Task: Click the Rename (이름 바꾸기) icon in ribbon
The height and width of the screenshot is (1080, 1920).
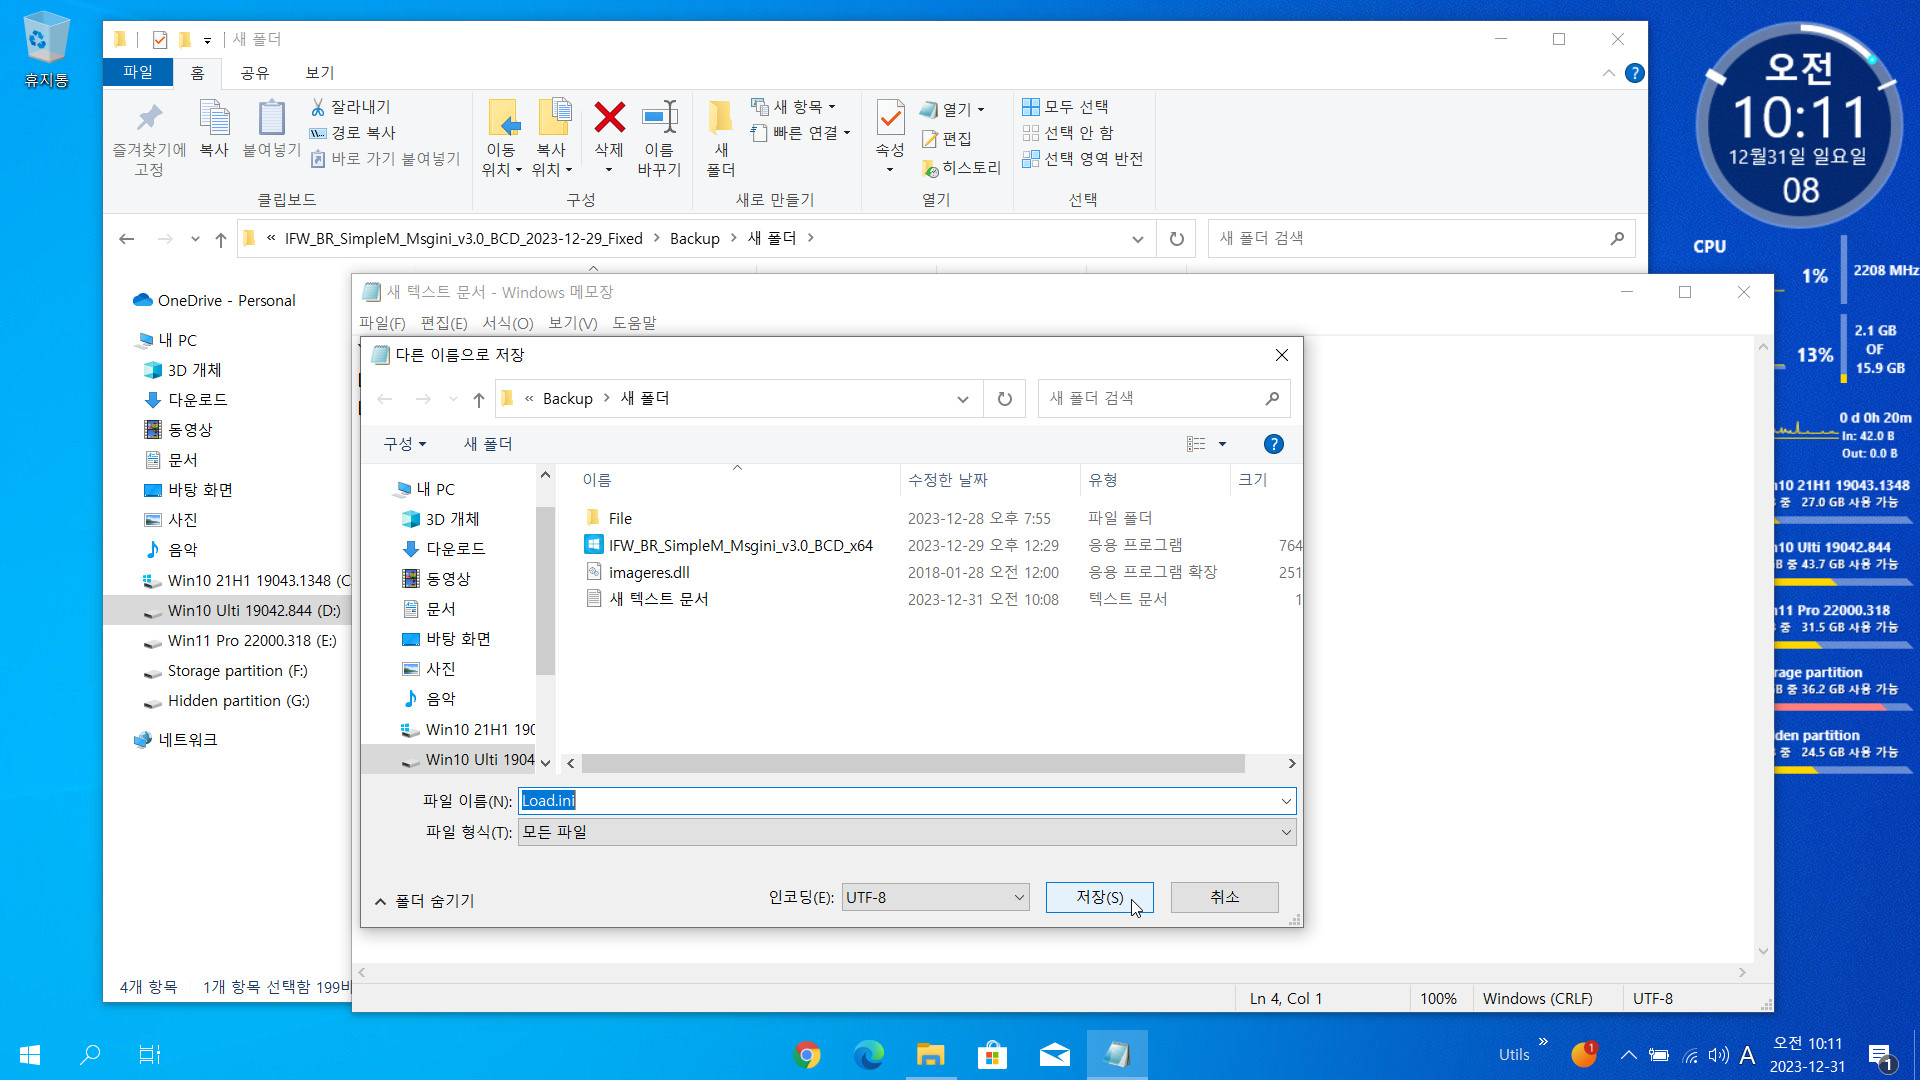Action: click(x=659, y=118)
